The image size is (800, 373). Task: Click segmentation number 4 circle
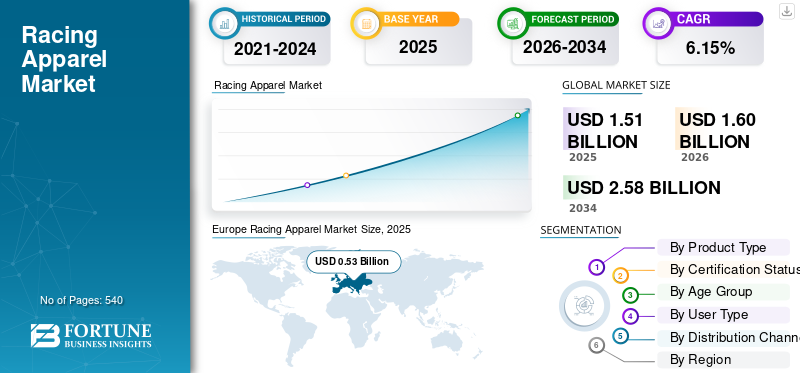[631, 316]
